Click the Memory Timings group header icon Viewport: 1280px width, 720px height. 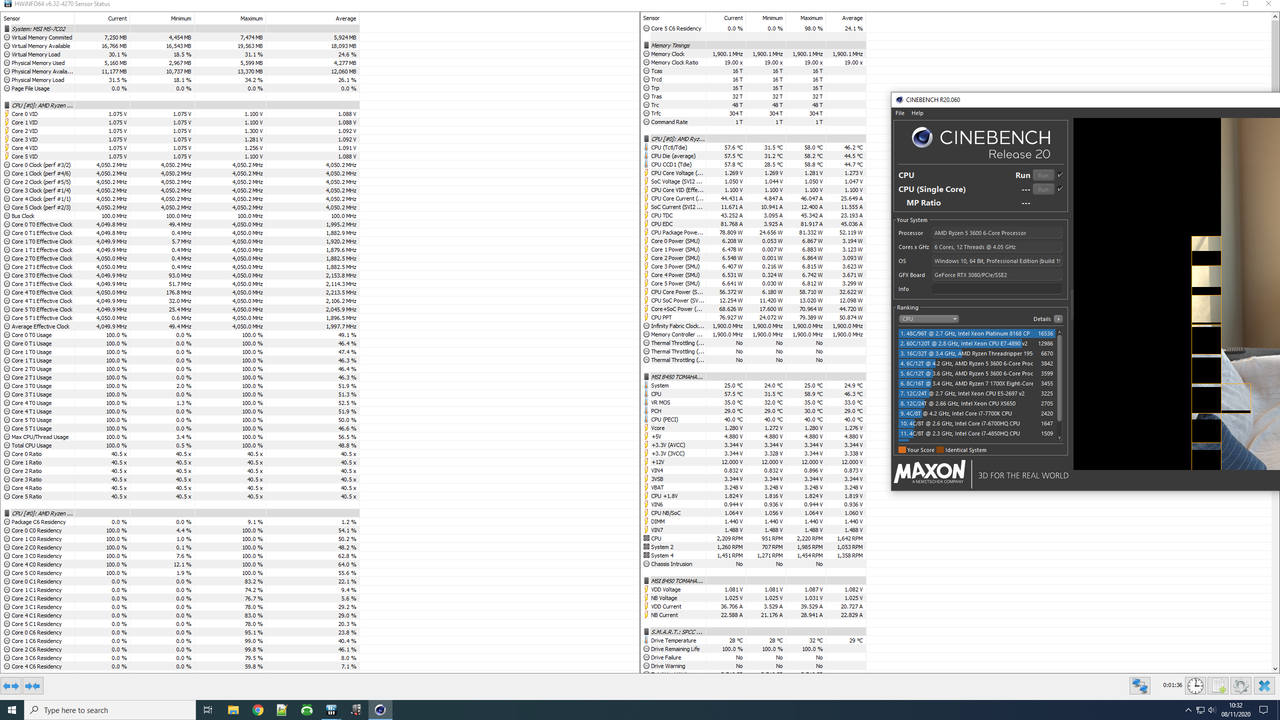(647, 46)
